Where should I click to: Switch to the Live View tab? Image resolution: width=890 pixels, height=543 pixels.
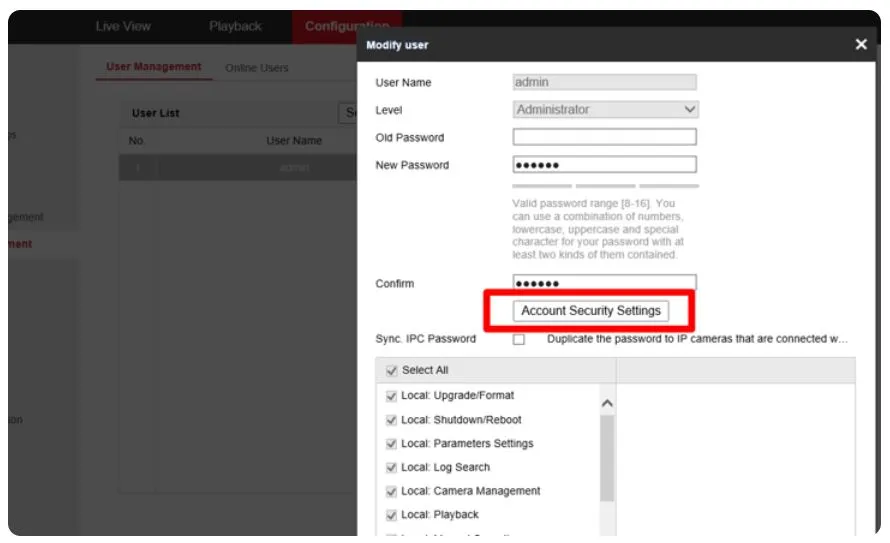click(123, 27)
